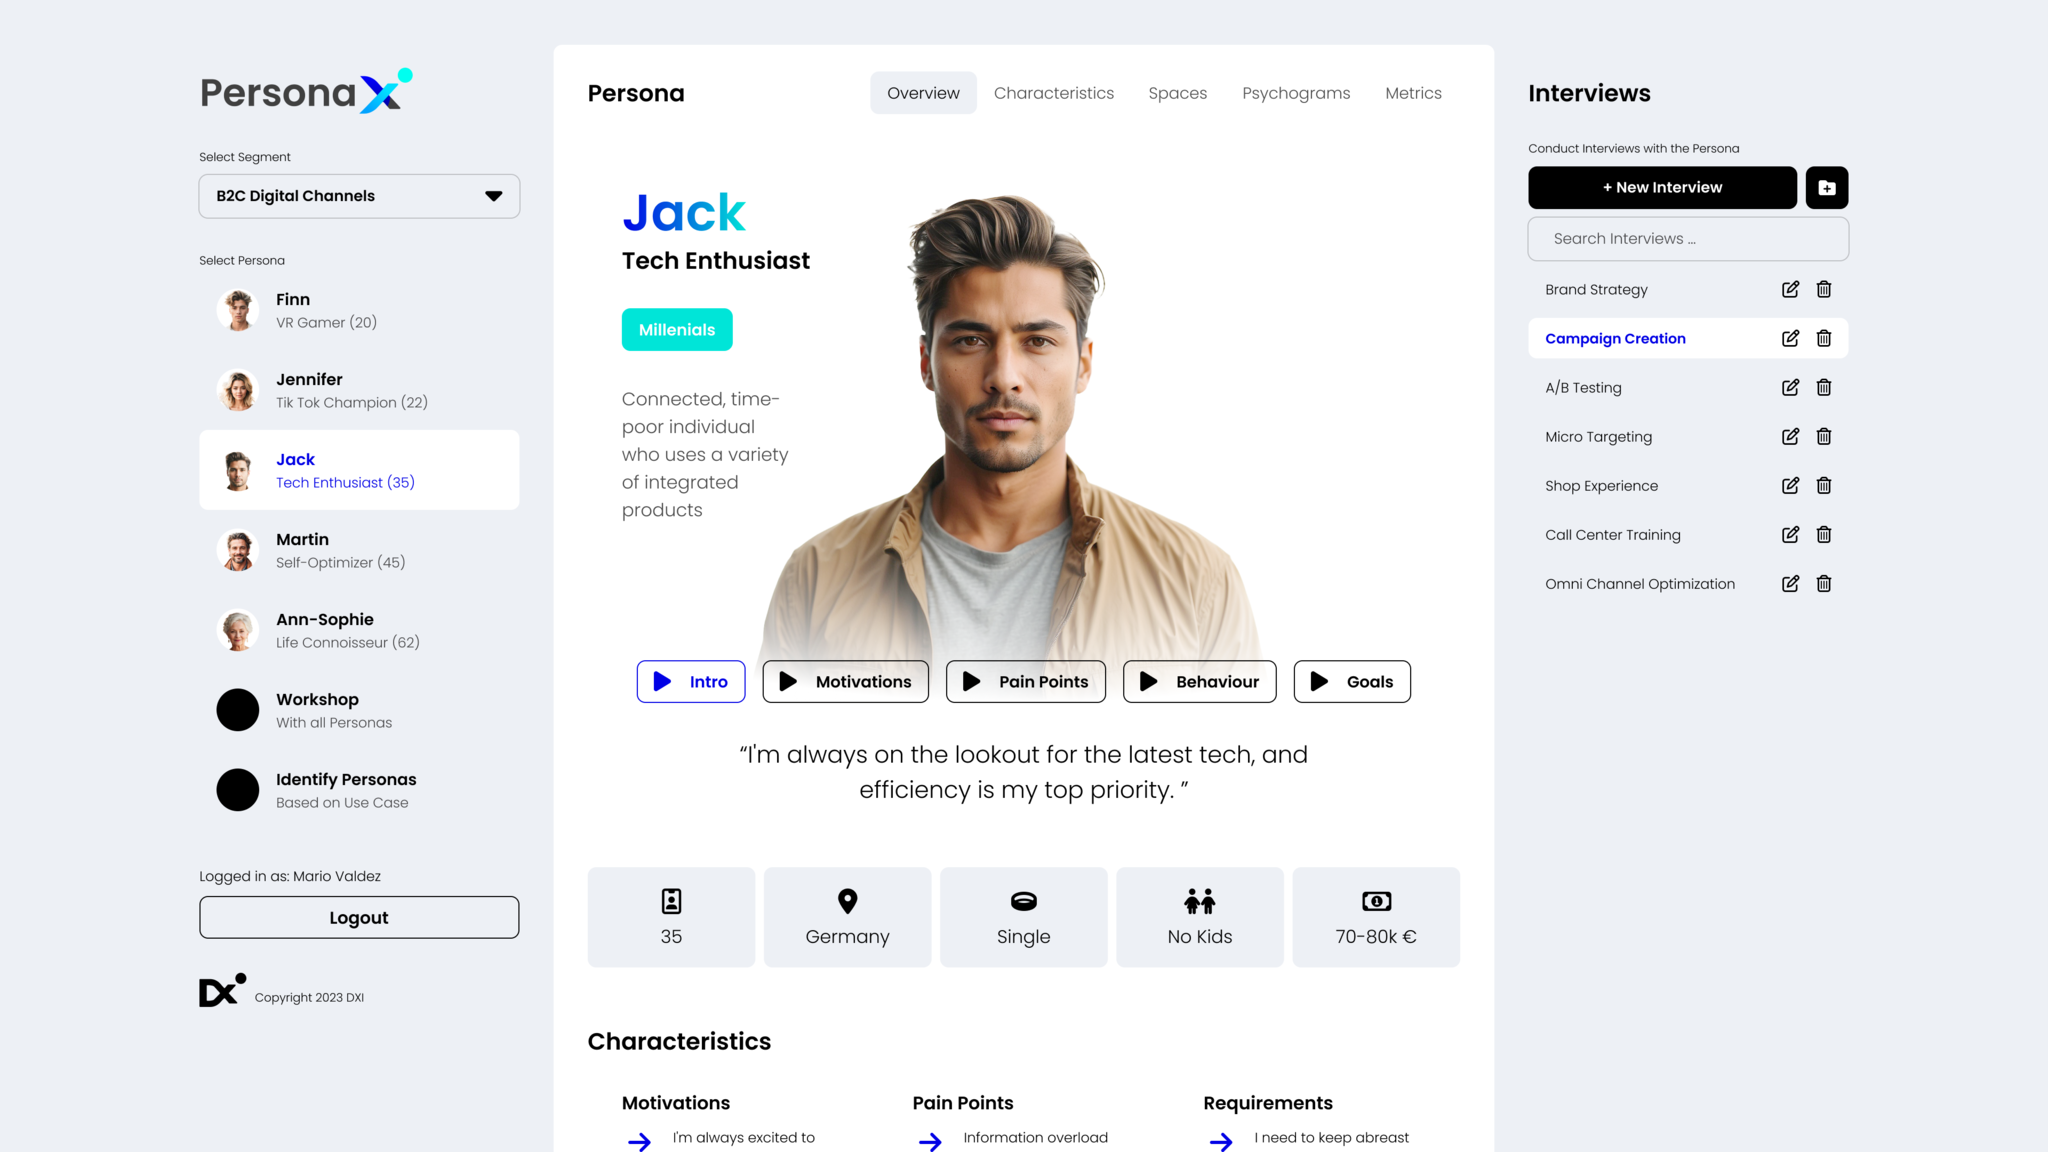Play the Pain Points clip
Screen dimensions: 2048x1152
[x=1026, y=681]
